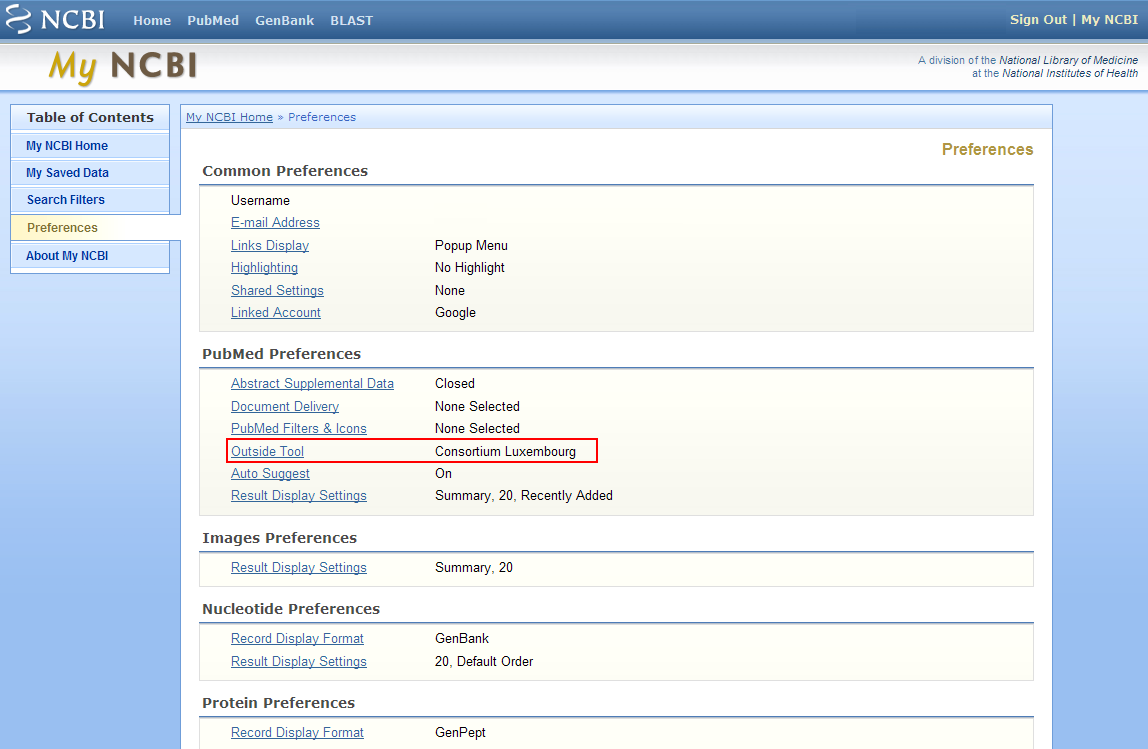Viewport: 1148px width, 749px height.
Task: Click the 'Closed' value text
Action: (x=455, y=384)
